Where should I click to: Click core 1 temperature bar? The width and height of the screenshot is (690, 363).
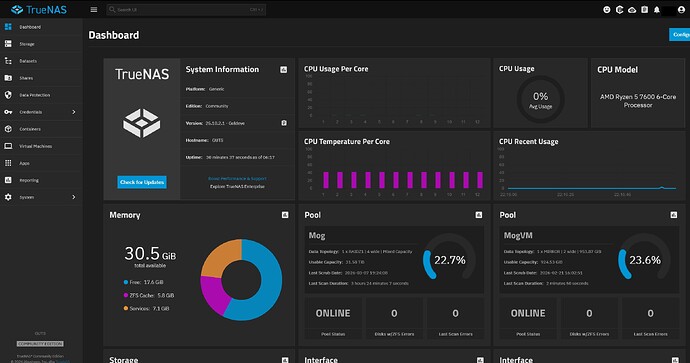[x=326, y=180]
